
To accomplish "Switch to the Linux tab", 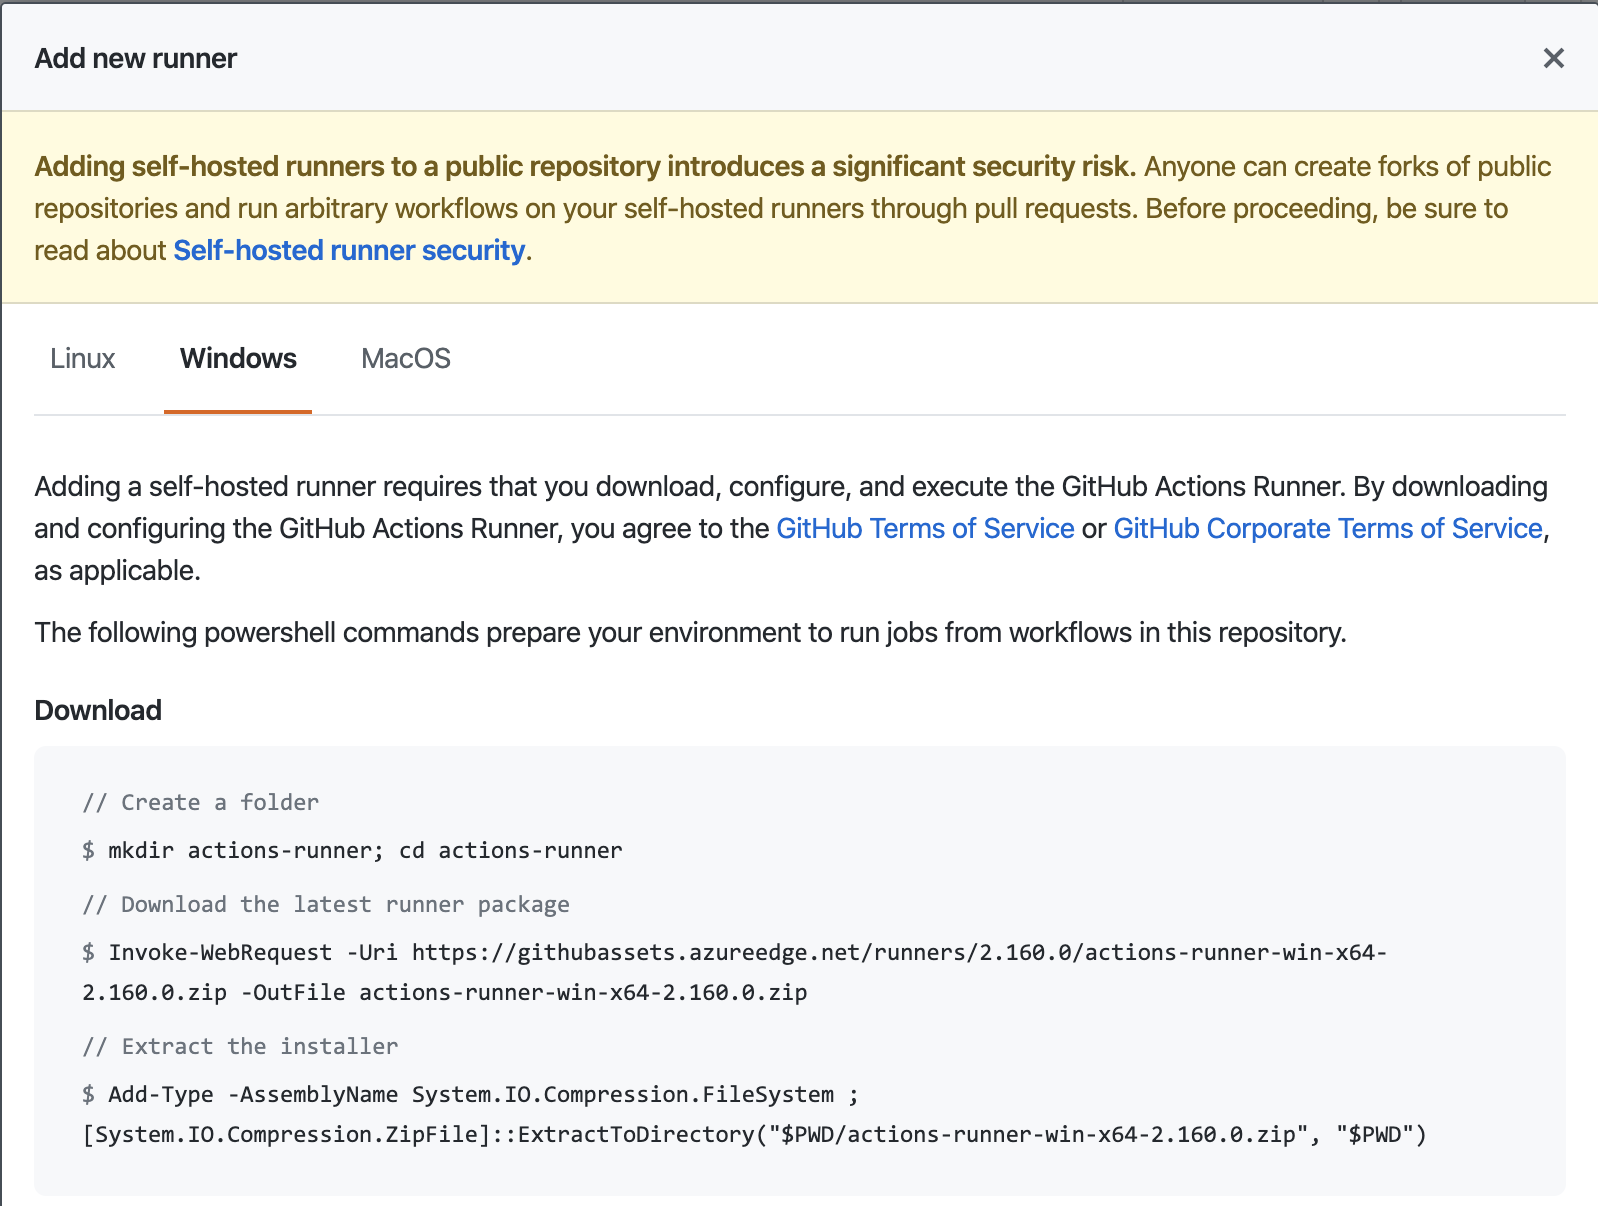I will click(x=83, y=359).
